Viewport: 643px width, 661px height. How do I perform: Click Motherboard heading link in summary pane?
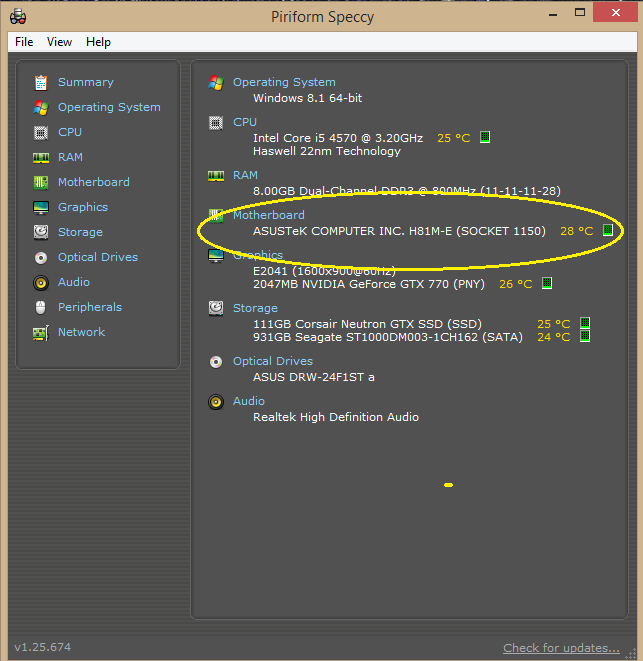pos(269,215)
